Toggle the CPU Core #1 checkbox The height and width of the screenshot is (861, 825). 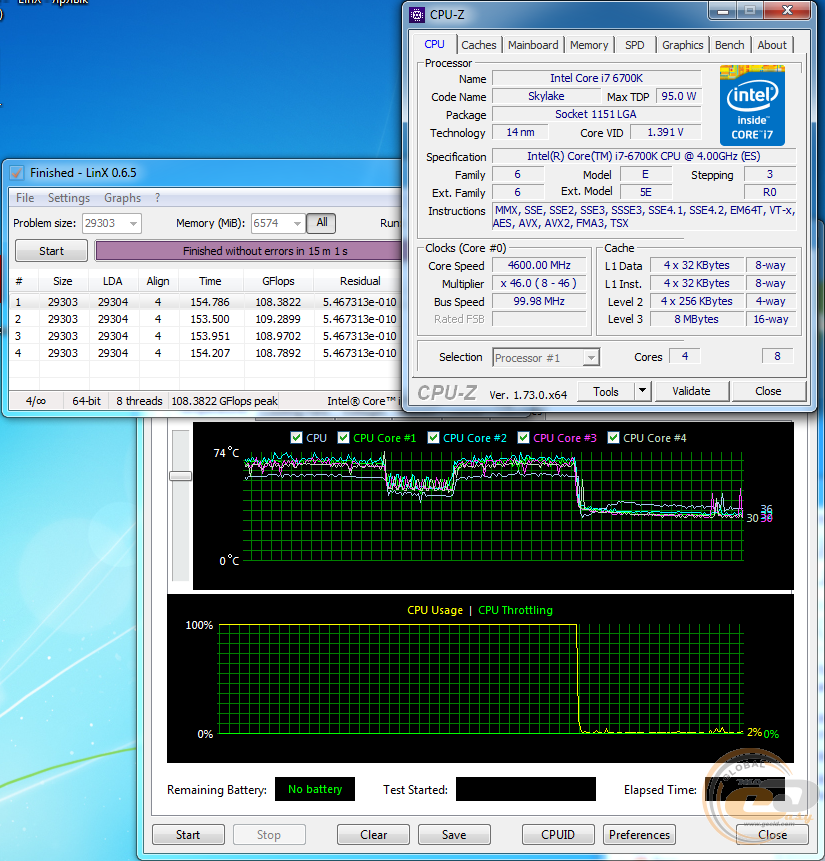point(344,438)
